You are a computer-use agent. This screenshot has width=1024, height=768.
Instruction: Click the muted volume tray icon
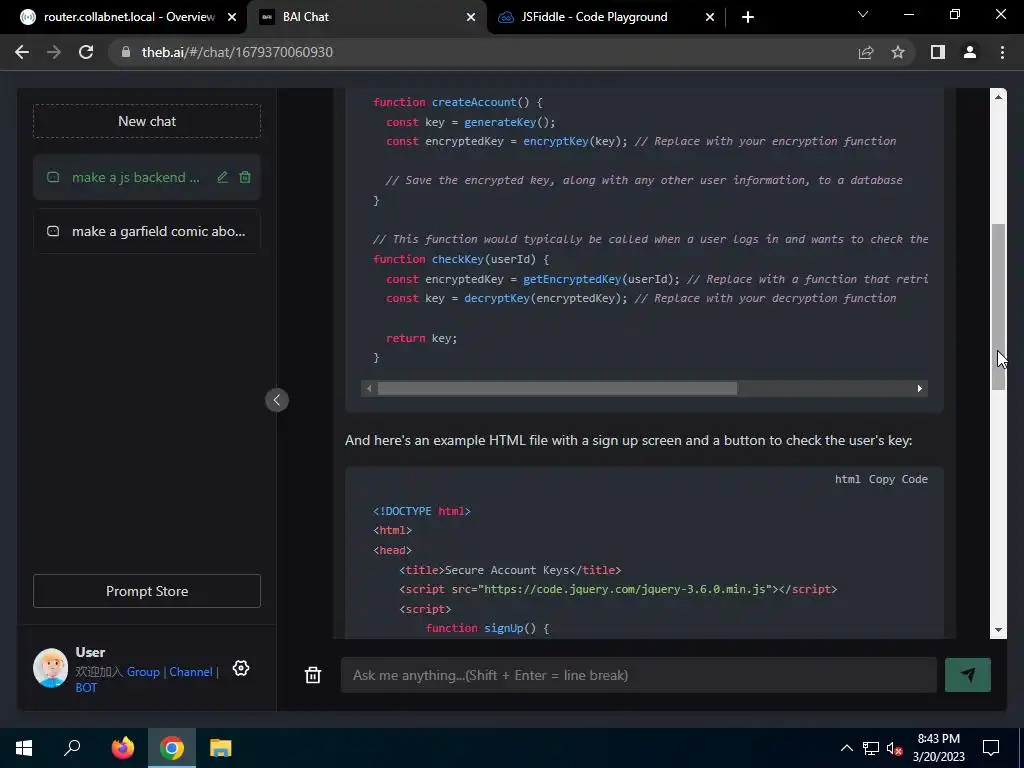click(x=895, y=748)
